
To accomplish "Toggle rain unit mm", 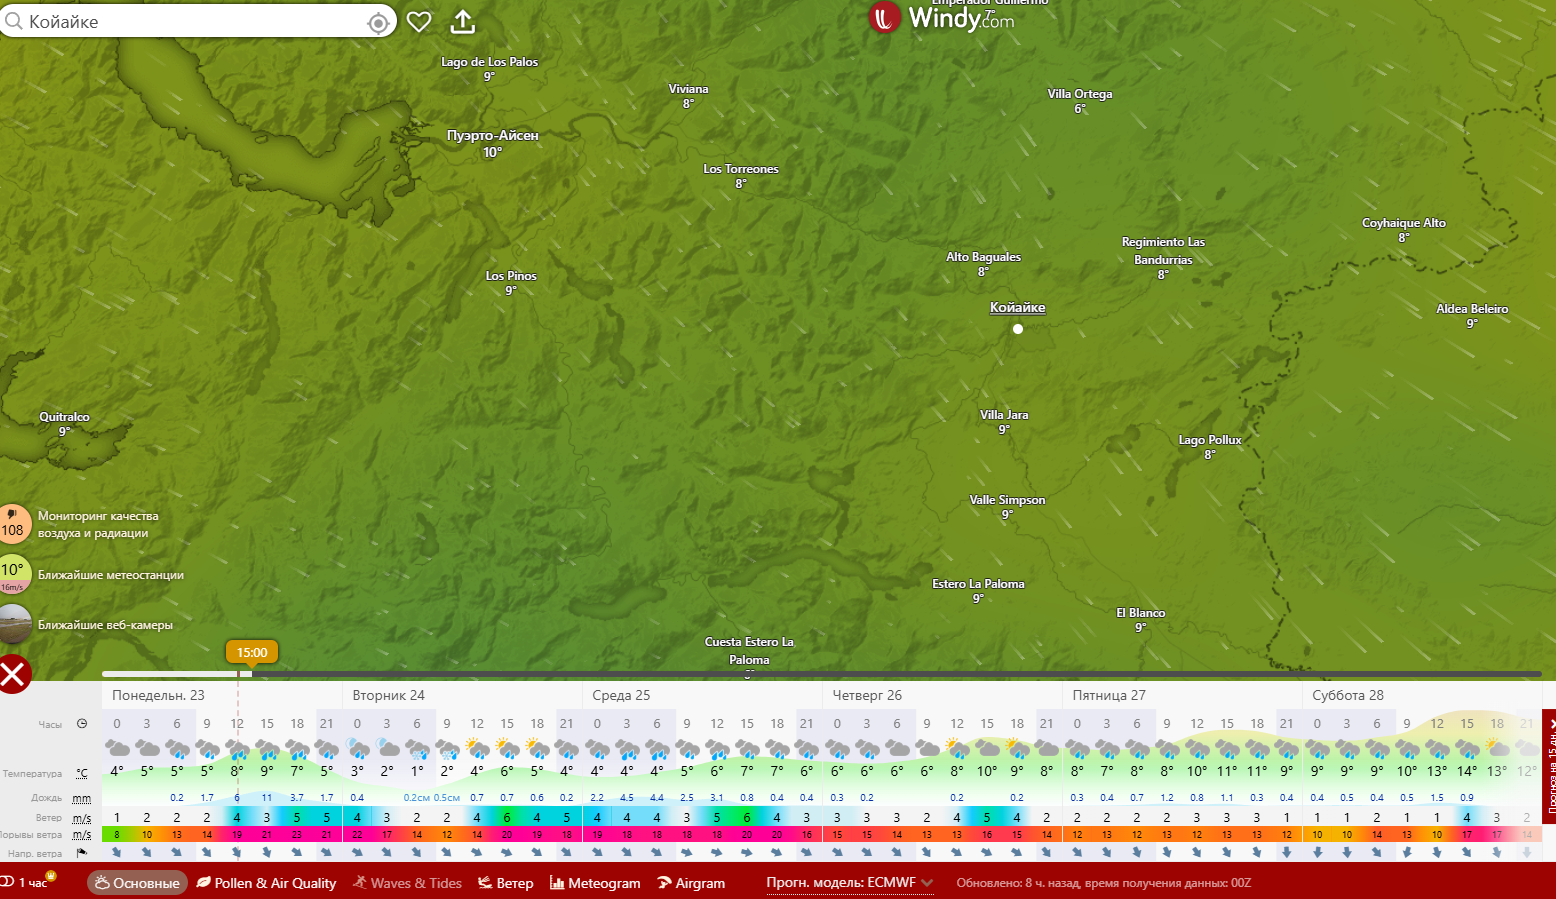I will [x=82, y=798].
